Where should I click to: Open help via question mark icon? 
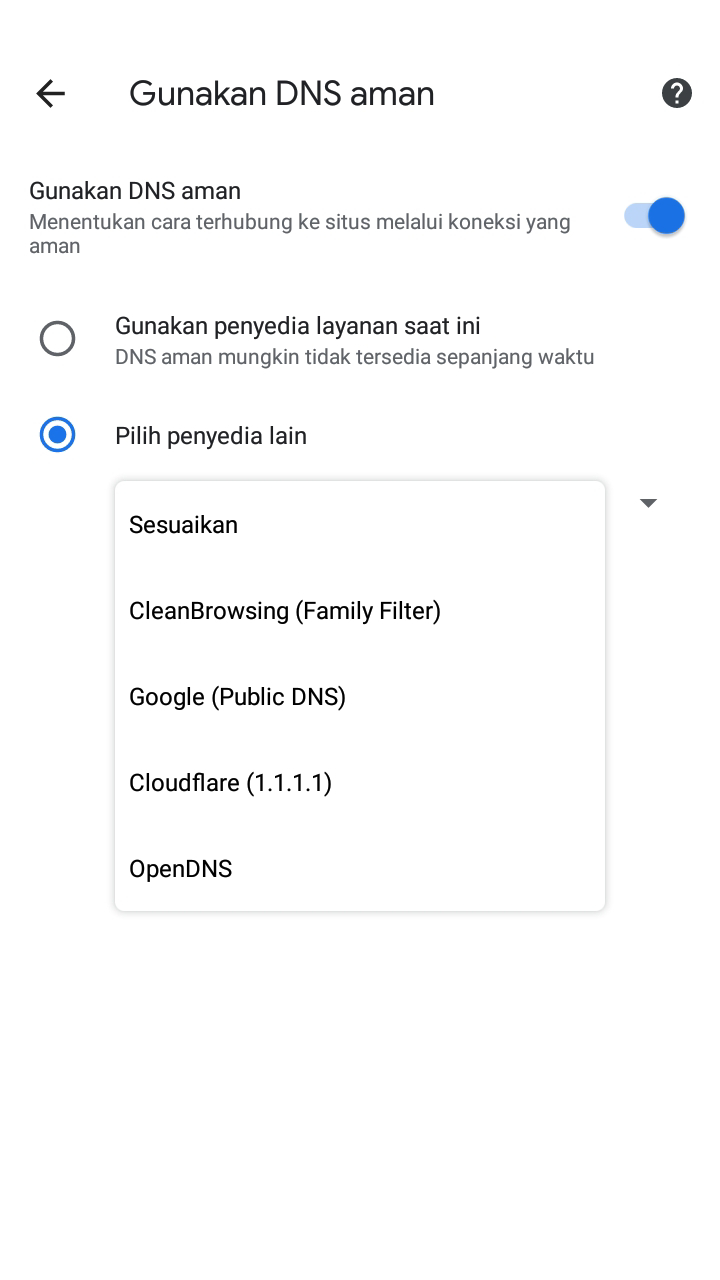point(677,94)
